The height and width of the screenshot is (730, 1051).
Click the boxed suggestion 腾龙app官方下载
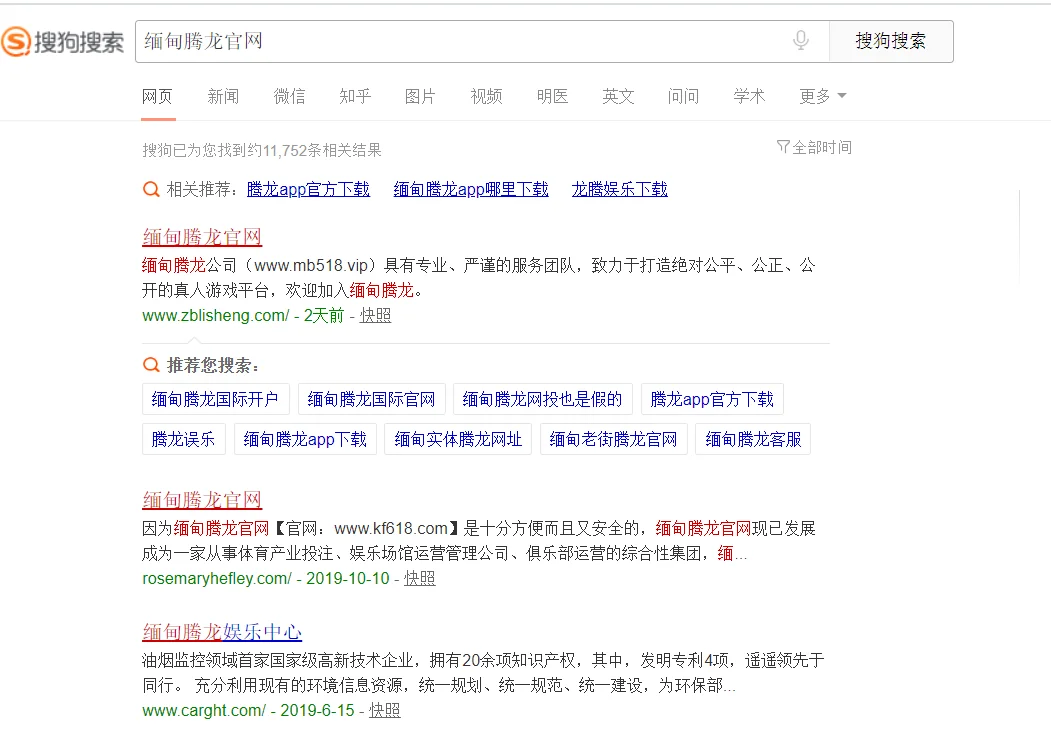pos(713,400)
